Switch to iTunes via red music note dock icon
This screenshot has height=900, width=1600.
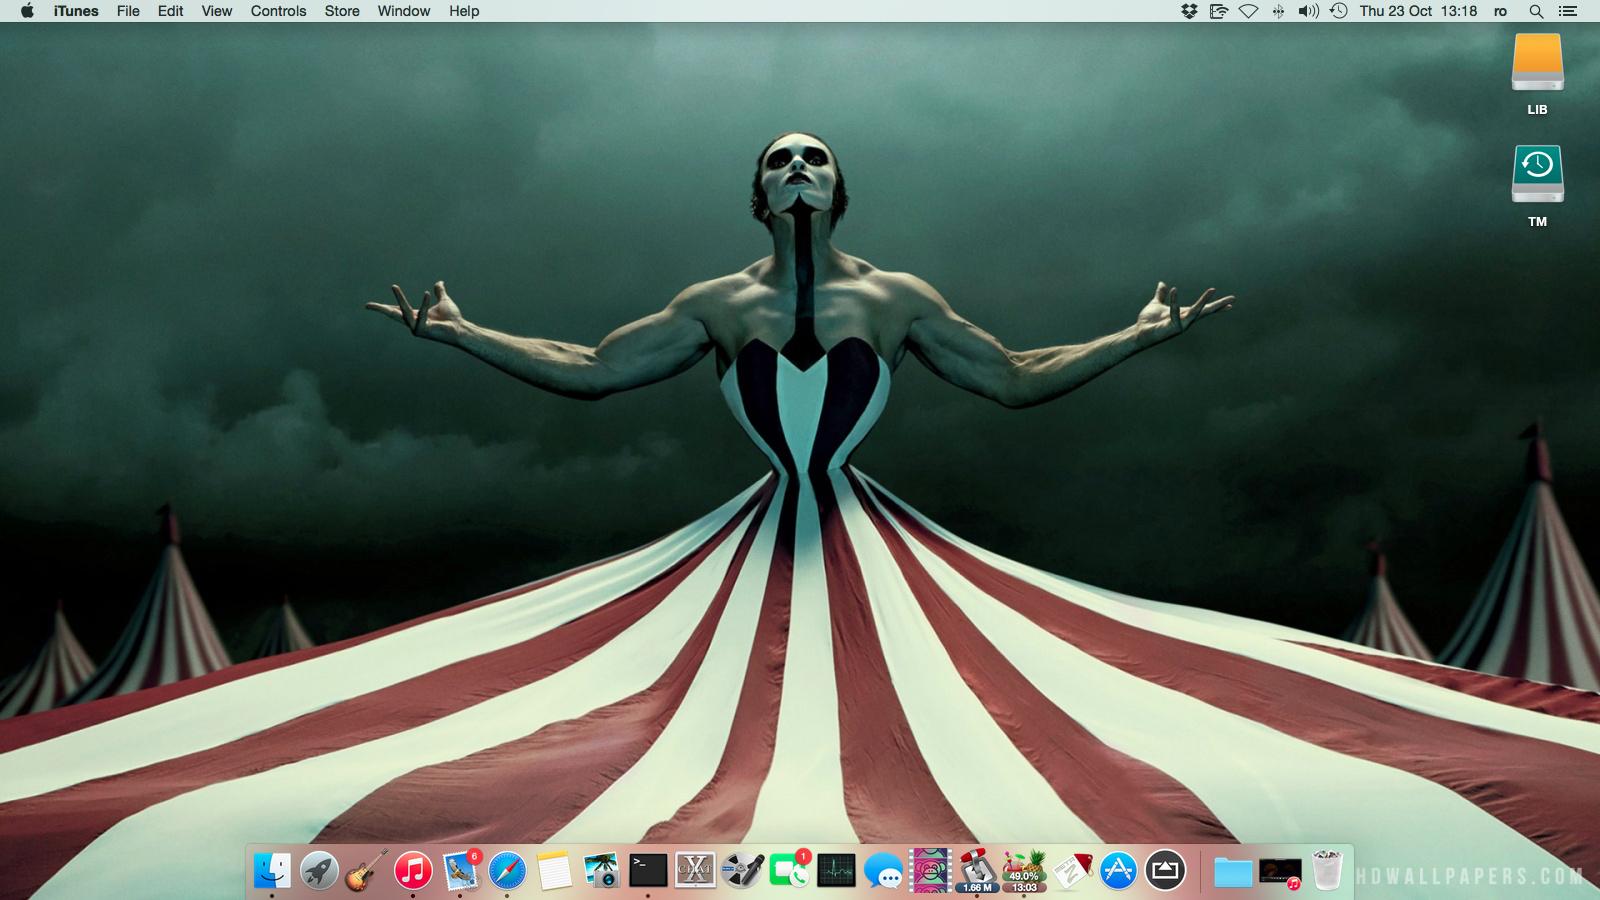click(x=413, y=871)
